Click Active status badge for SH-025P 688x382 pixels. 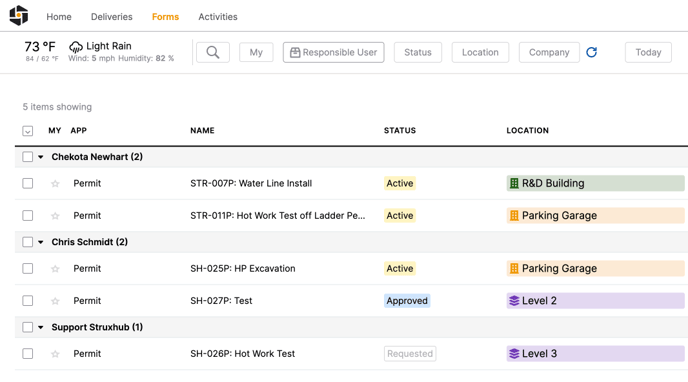click(x=400, y=268)
